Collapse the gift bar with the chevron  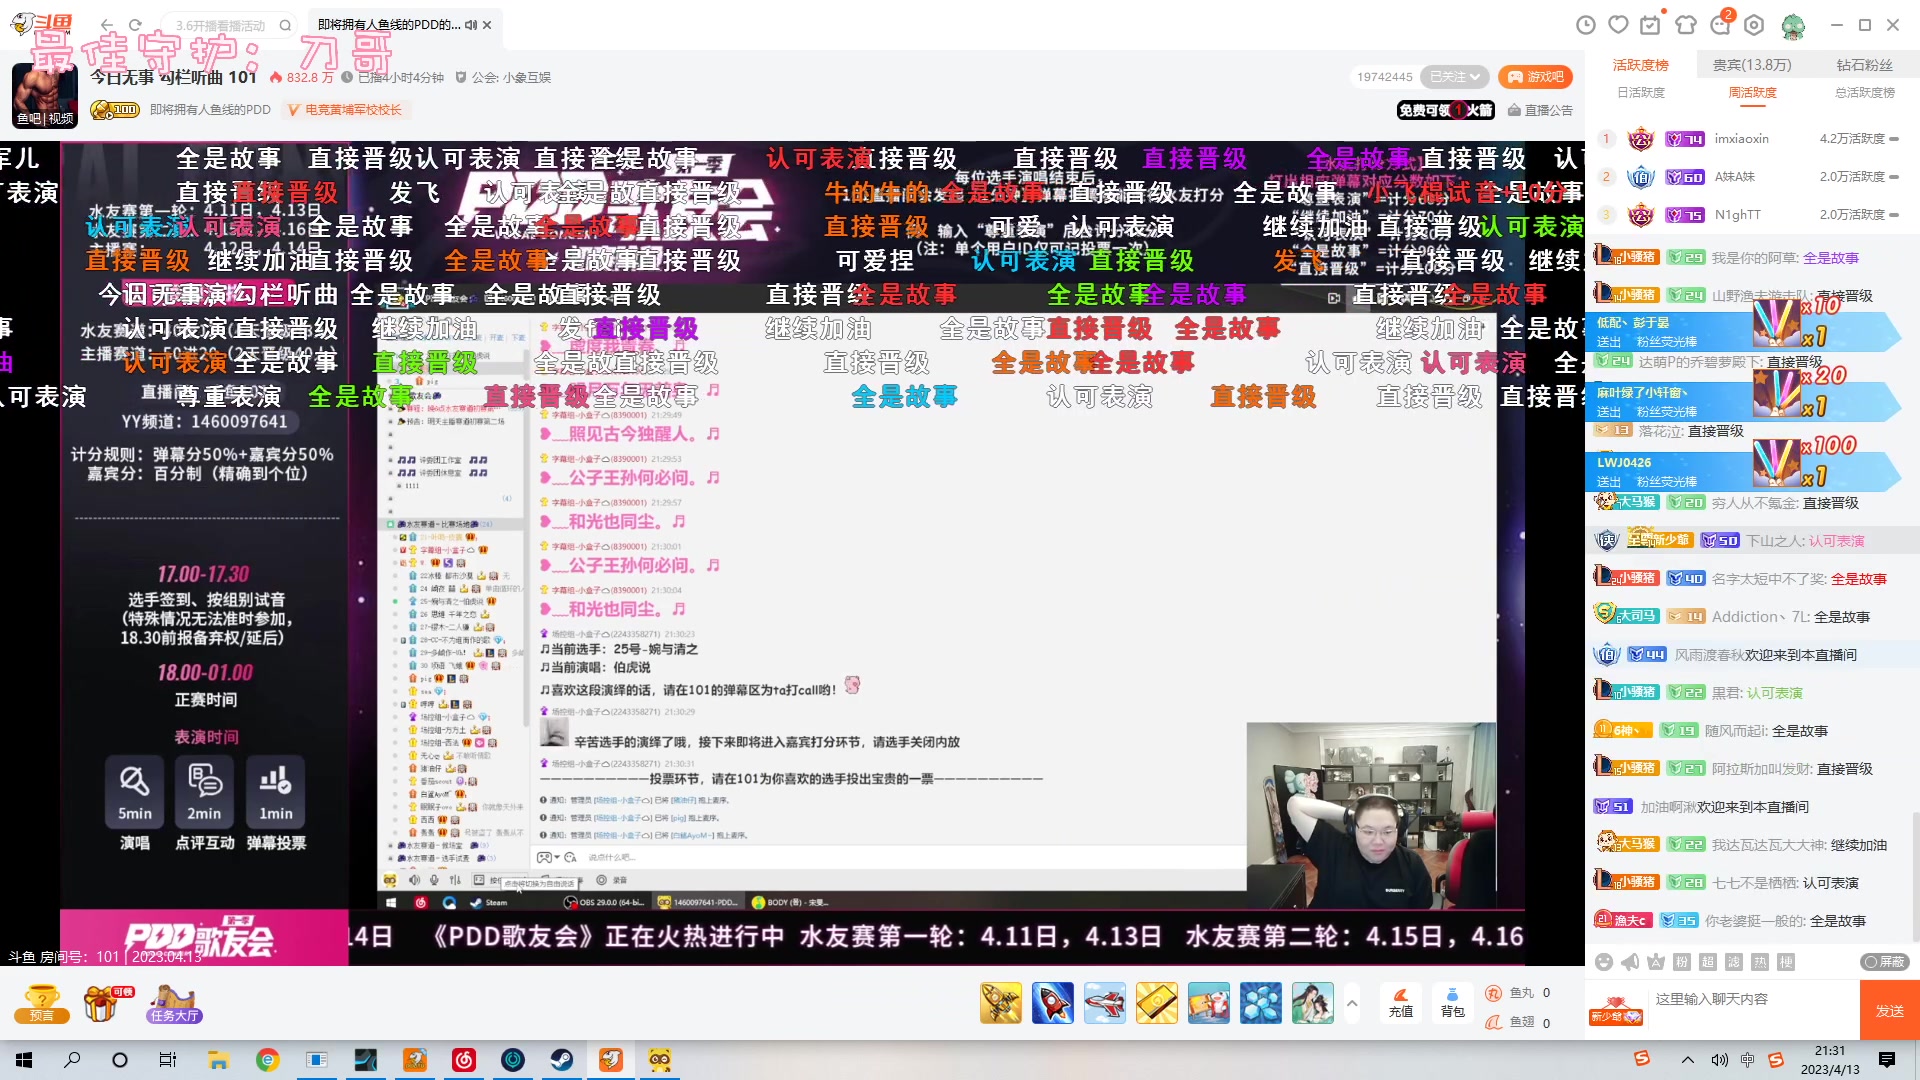coord(1352,1002)
